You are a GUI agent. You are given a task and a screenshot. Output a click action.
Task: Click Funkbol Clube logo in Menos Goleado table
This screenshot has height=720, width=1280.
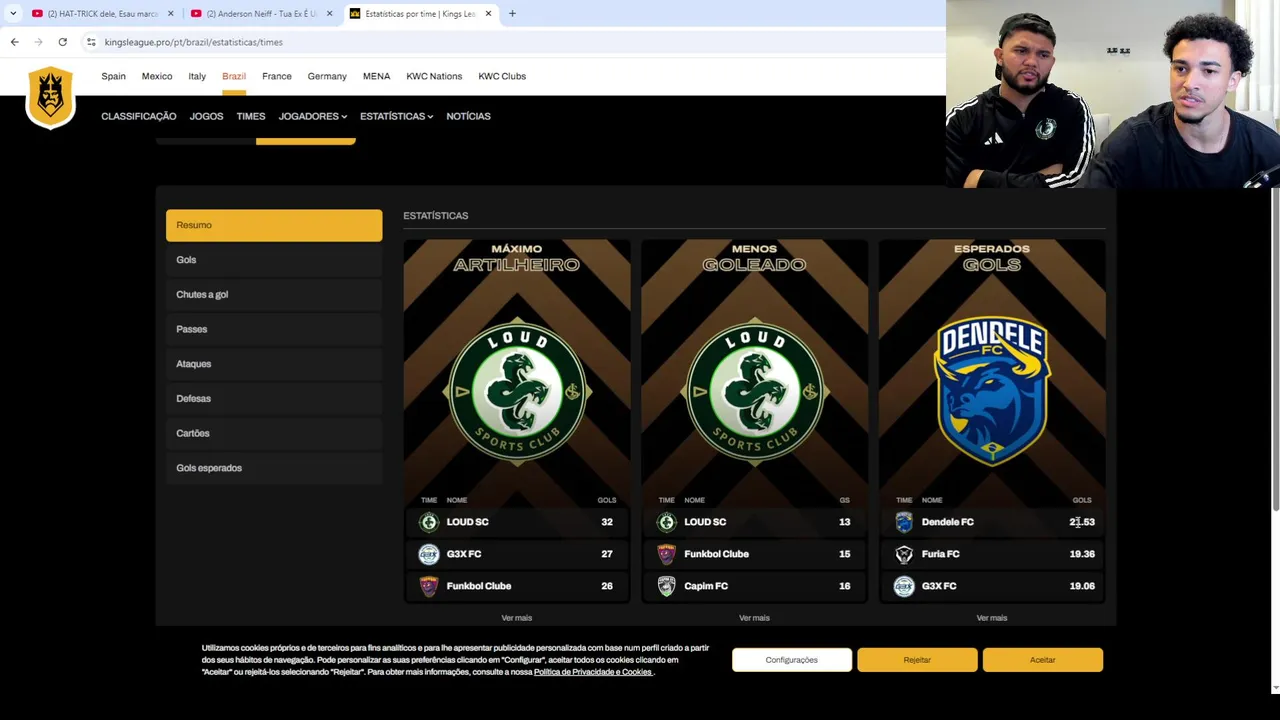pyautogui.click(x=667, y=554)
